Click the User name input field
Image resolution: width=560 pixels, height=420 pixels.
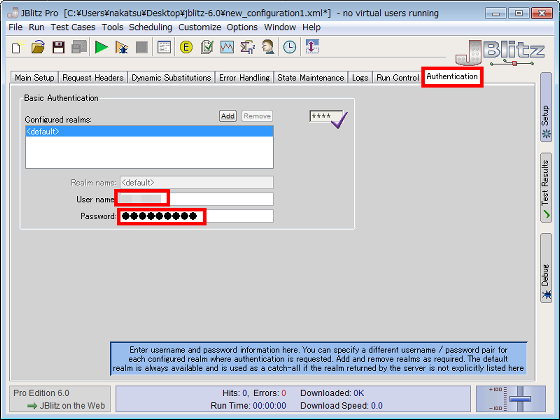tap(196, 199)
